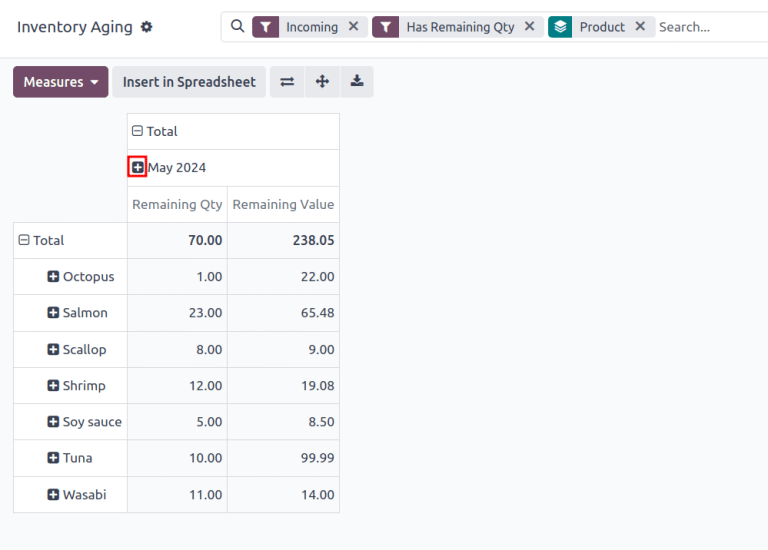Click Insert in Spreadsheet button

tap(189, 82)
